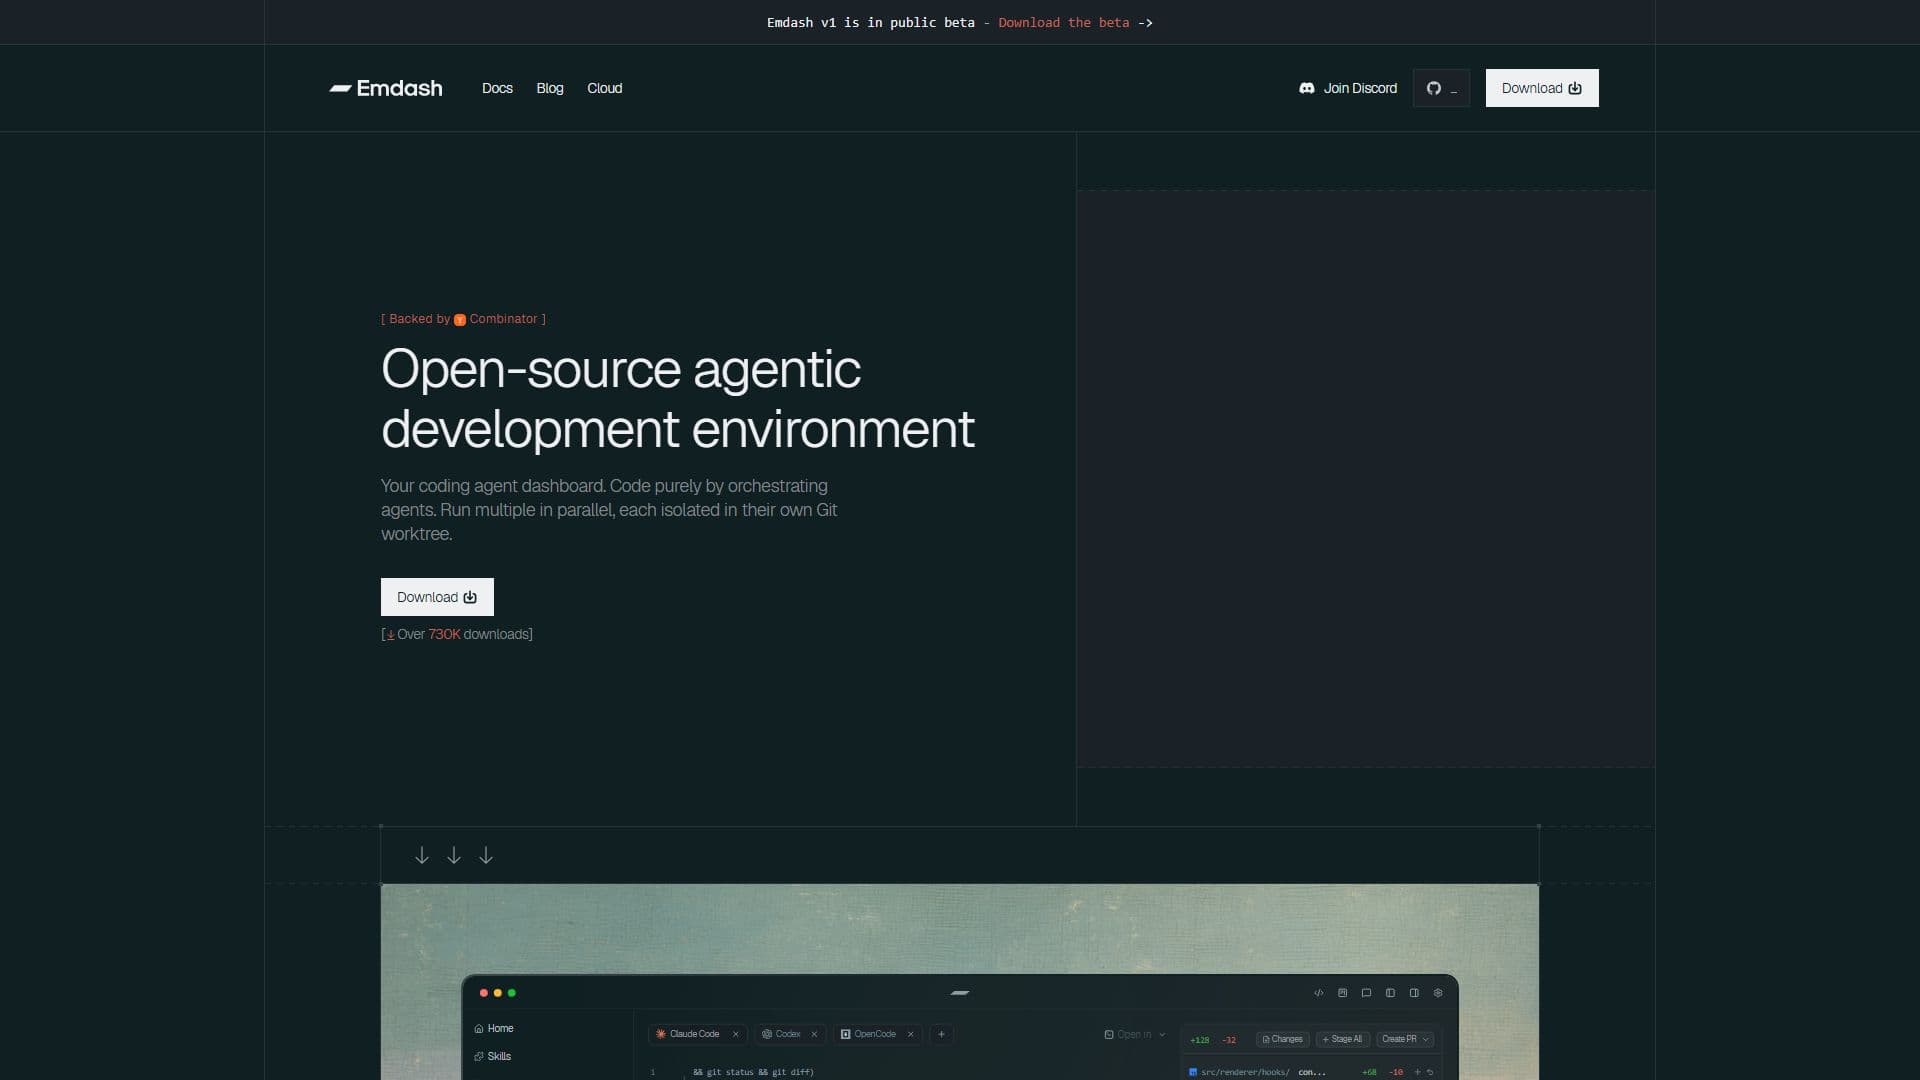Open the Cloud page
Image resolution: width=1920 pixels, height=1080 pixels.
(x=604, y=88)
